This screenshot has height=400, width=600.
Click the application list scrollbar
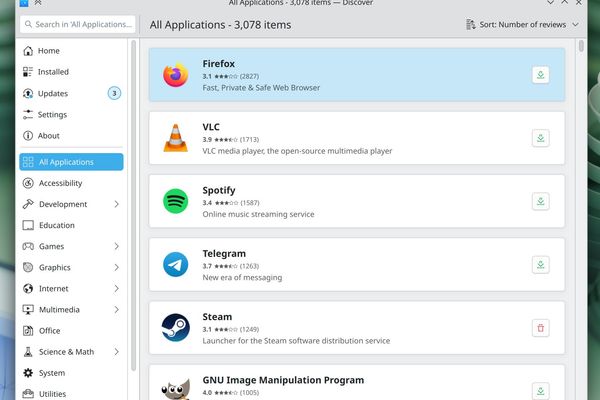click(581, 46)
